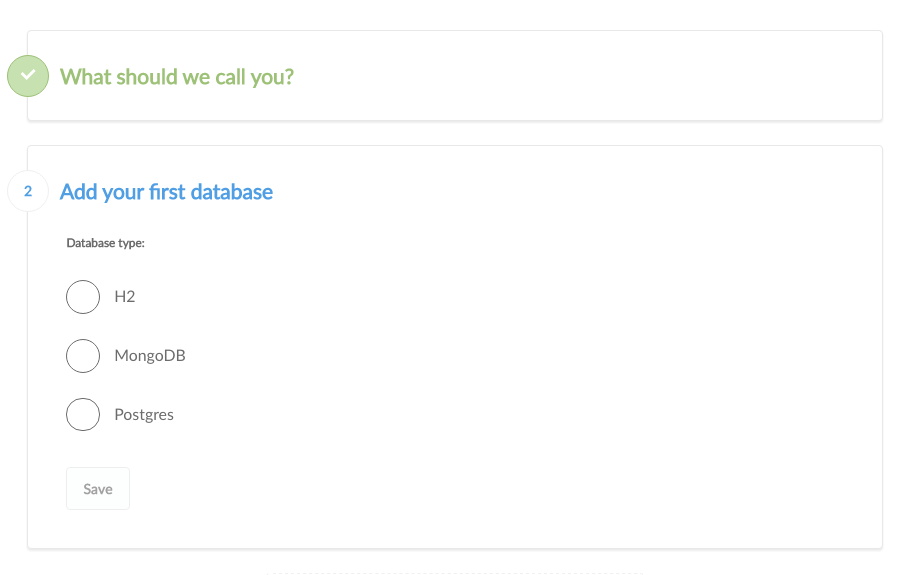Click the step 2 number circle

point(28,191)
